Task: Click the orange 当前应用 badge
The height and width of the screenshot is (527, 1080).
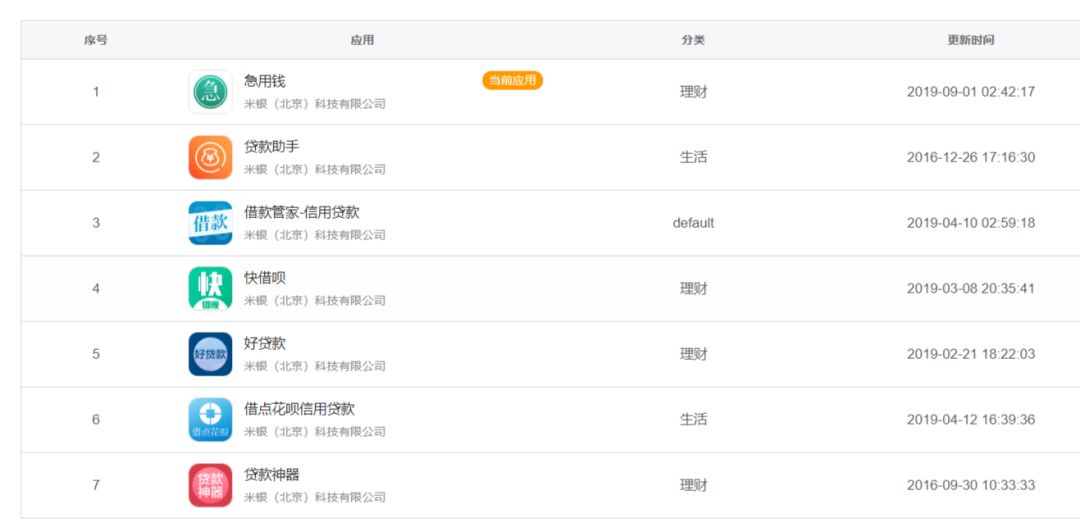Action: pyautogui.click(x=512, y=80)
